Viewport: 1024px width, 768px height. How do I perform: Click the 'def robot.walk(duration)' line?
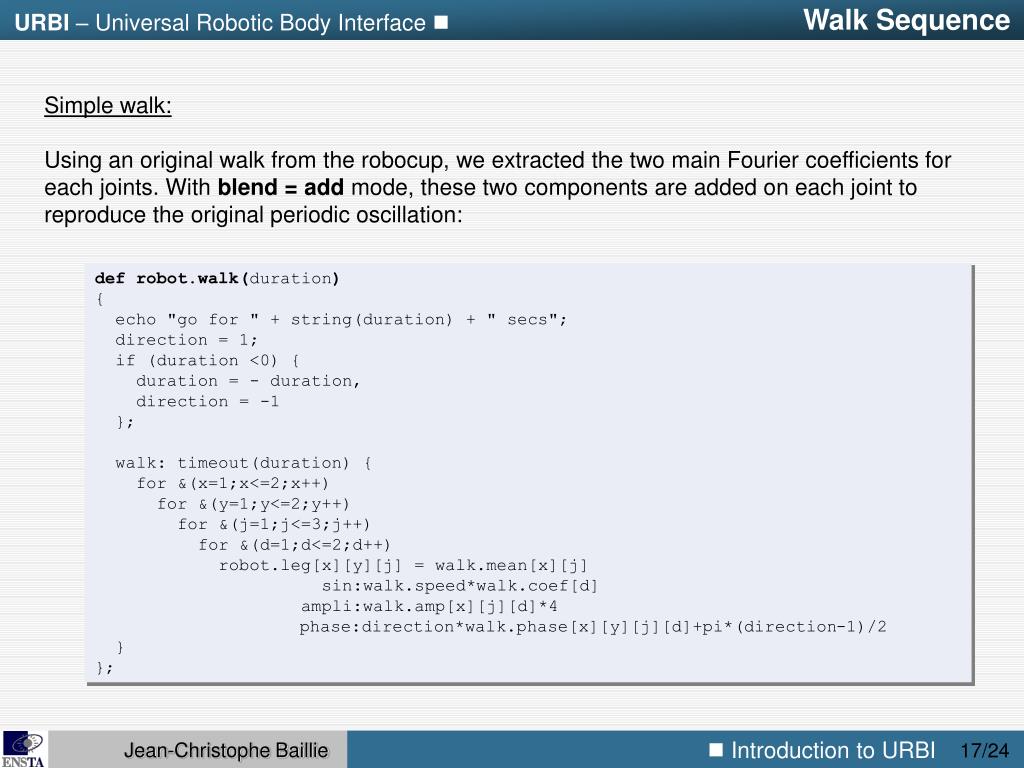point(217,279)
